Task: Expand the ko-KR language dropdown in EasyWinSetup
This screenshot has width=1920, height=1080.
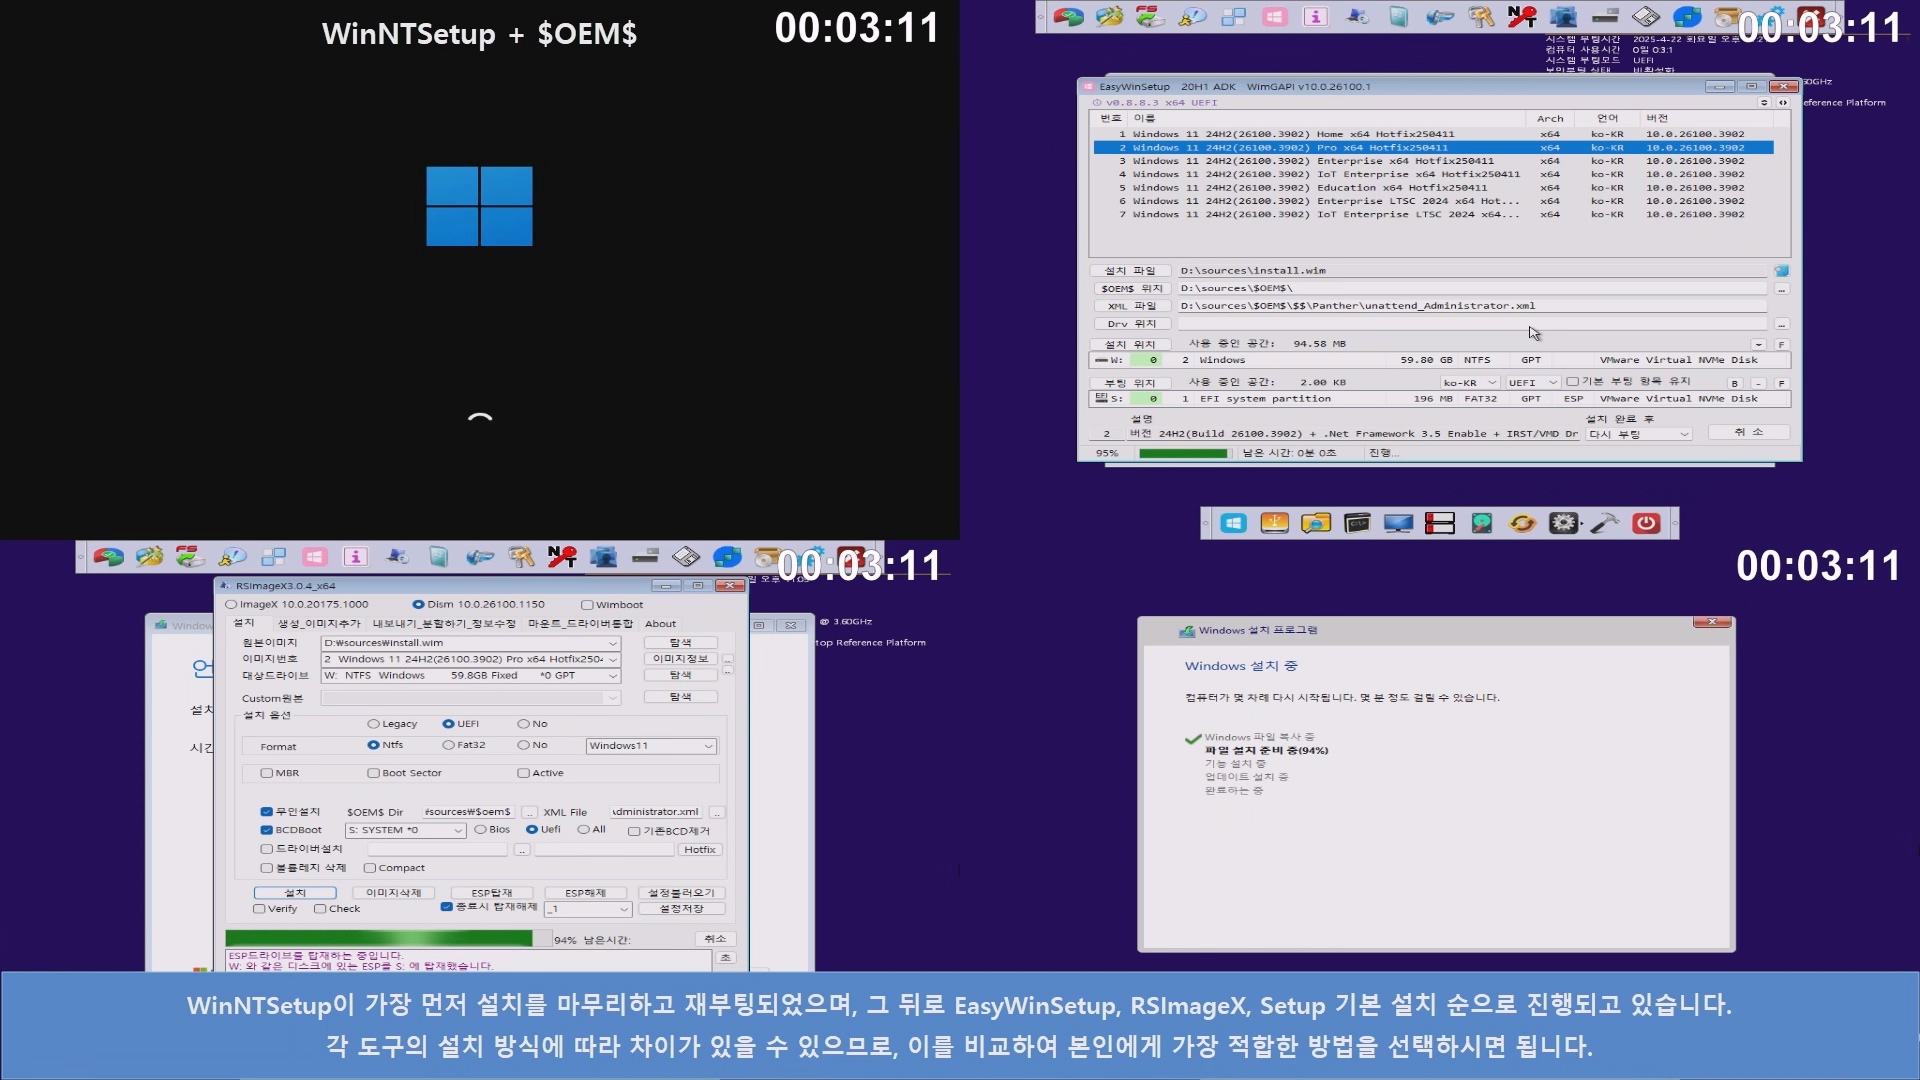Action: tap(1492, 383)
